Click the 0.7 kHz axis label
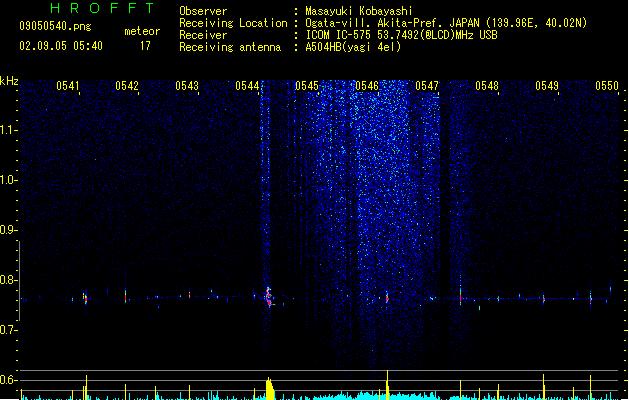Screen dimensions: 629x400 coord(8,330)
